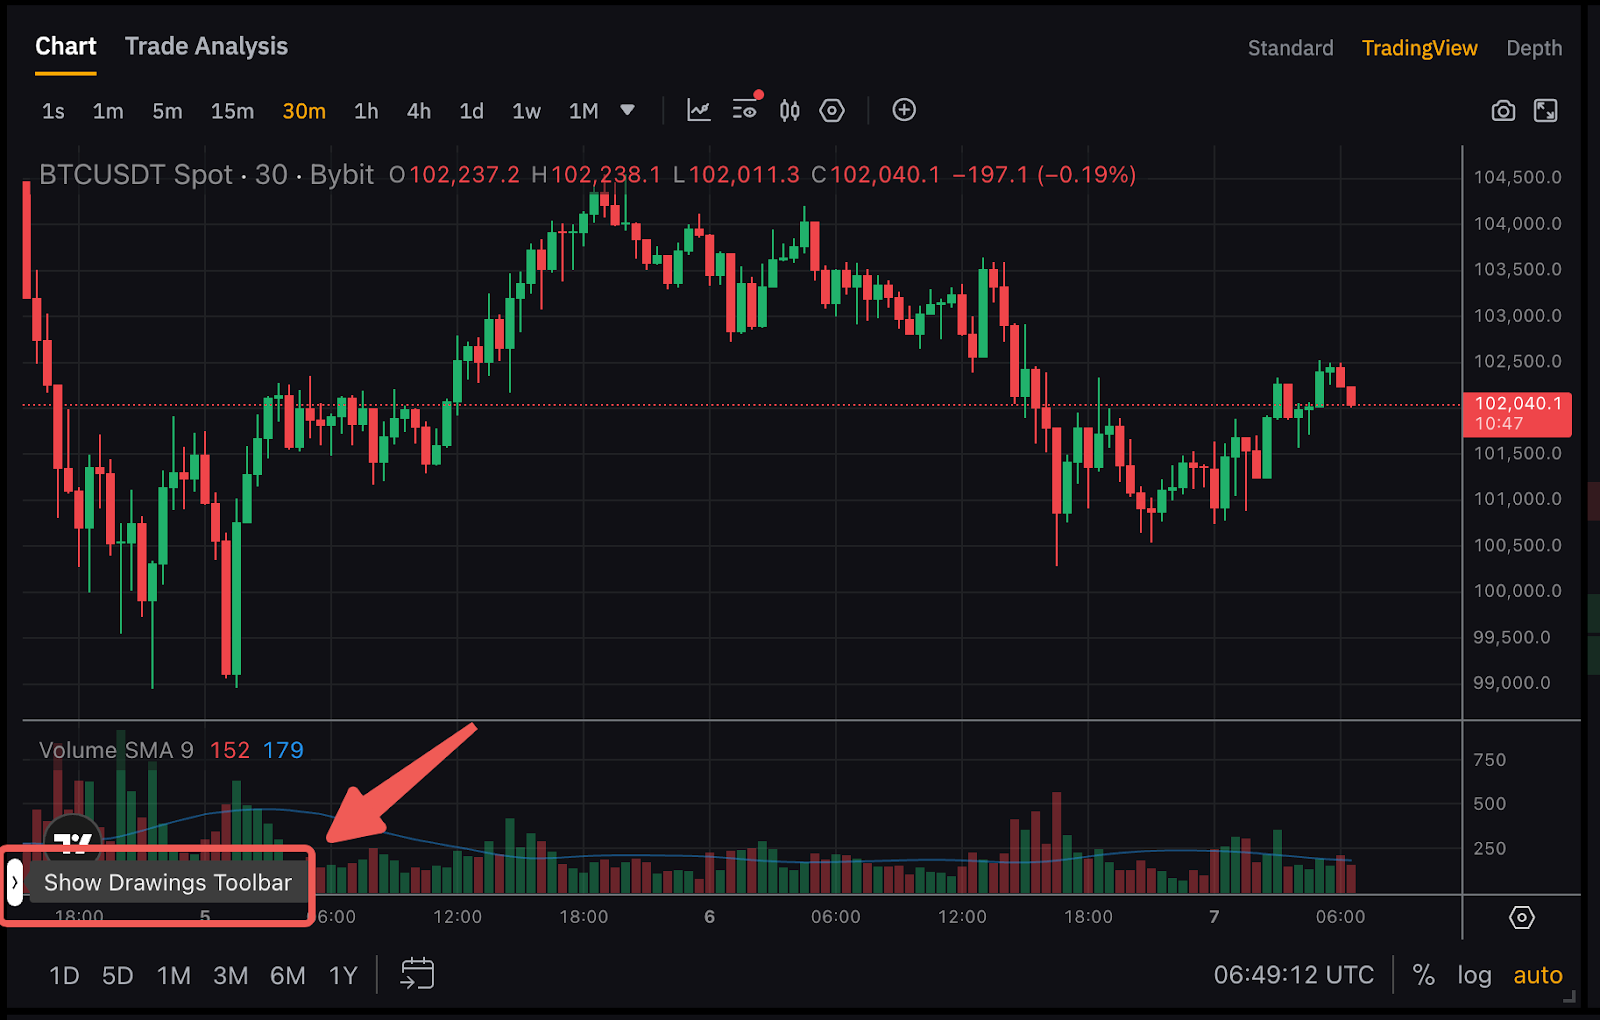Click the display settings eye icon
The width and height of the screenshot is (1600, 1020).
coord(745,111)
